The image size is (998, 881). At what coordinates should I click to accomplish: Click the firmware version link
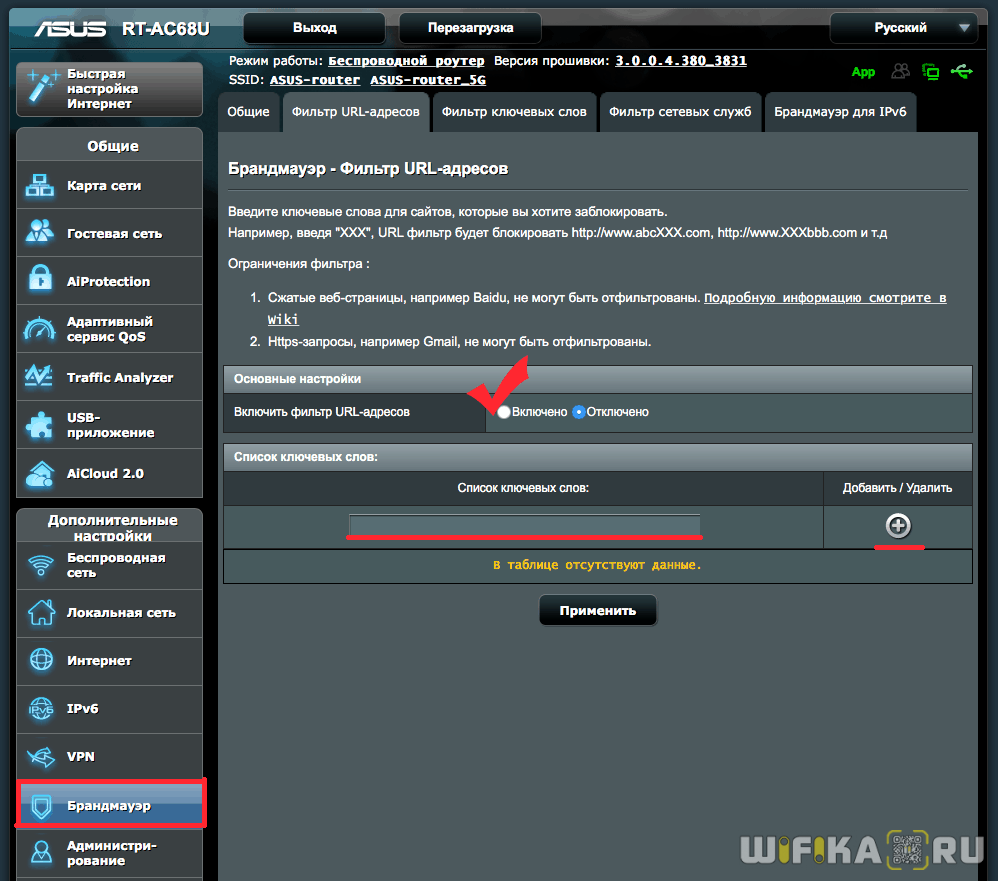click(x=680, y=61)
